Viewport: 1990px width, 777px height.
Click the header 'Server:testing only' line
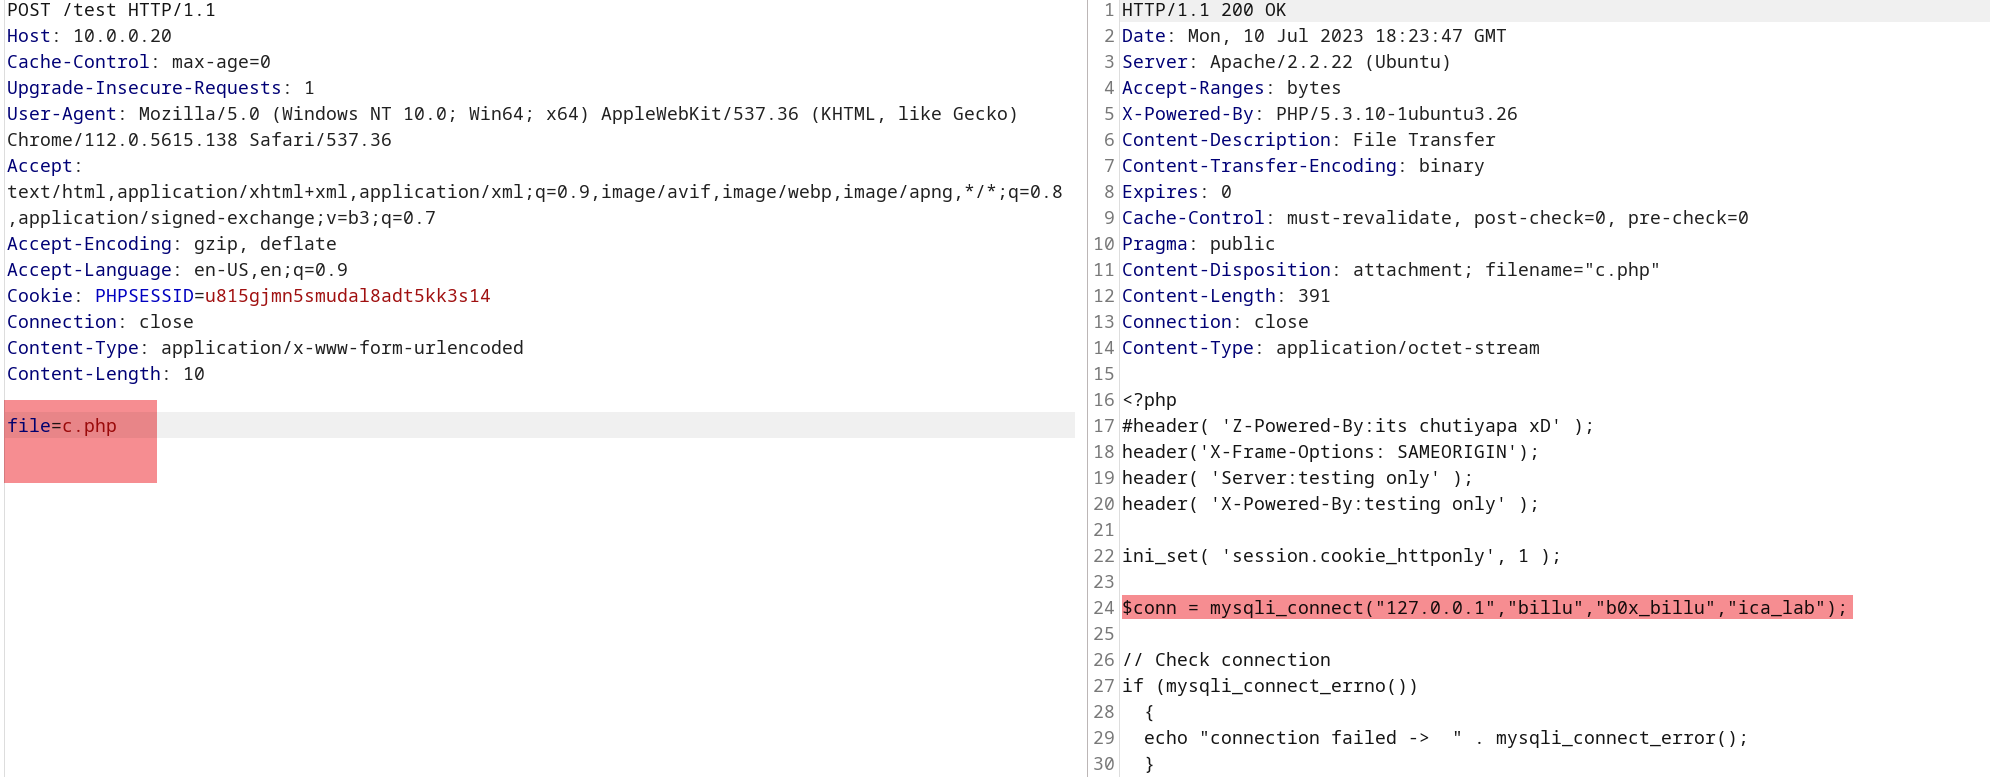point(1298,478)
